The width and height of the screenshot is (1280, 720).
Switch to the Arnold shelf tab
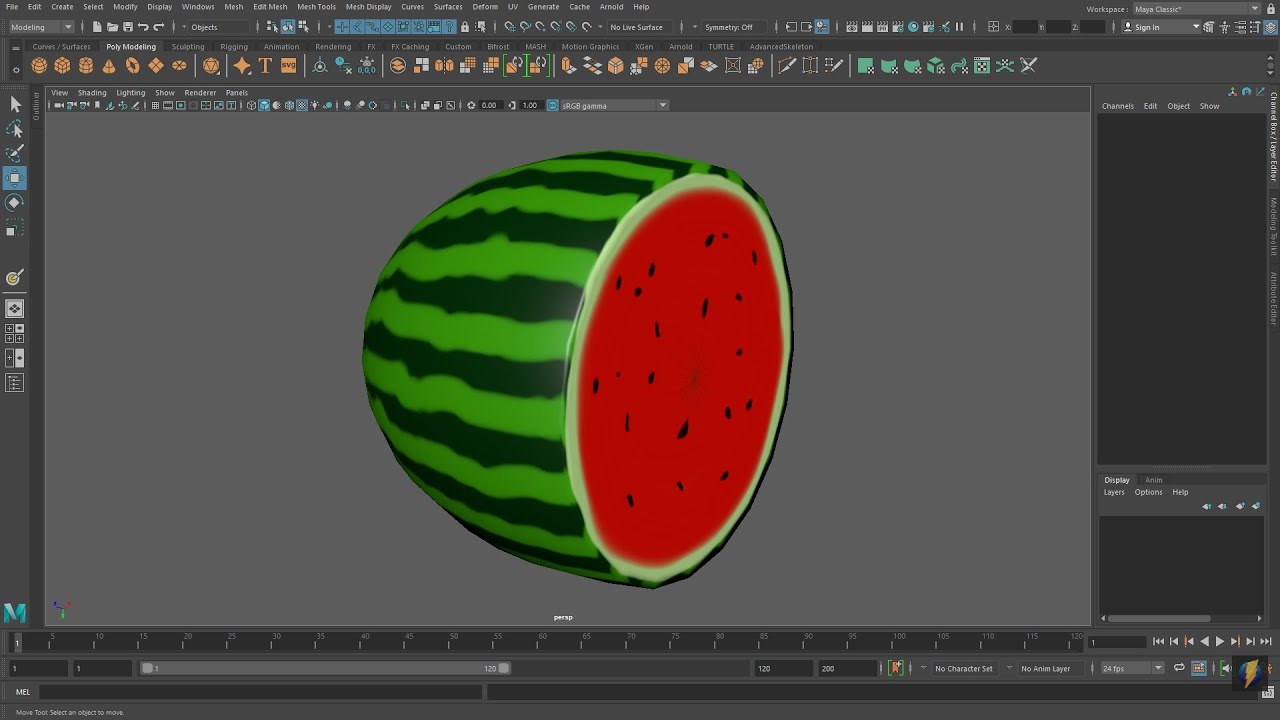coord(681,46)
